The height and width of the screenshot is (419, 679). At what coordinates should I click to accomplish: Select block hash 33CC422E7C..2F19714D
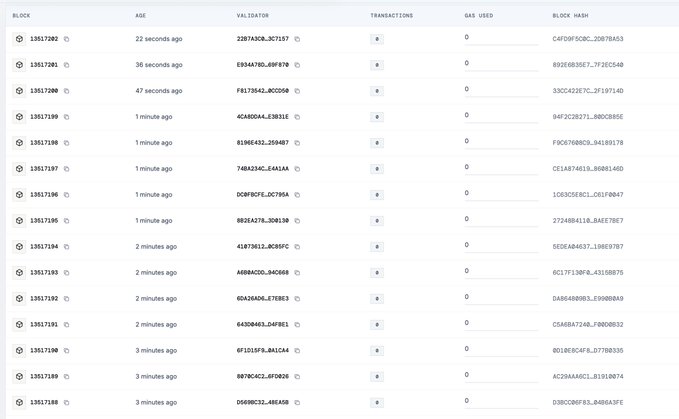(x=588, y=91)
